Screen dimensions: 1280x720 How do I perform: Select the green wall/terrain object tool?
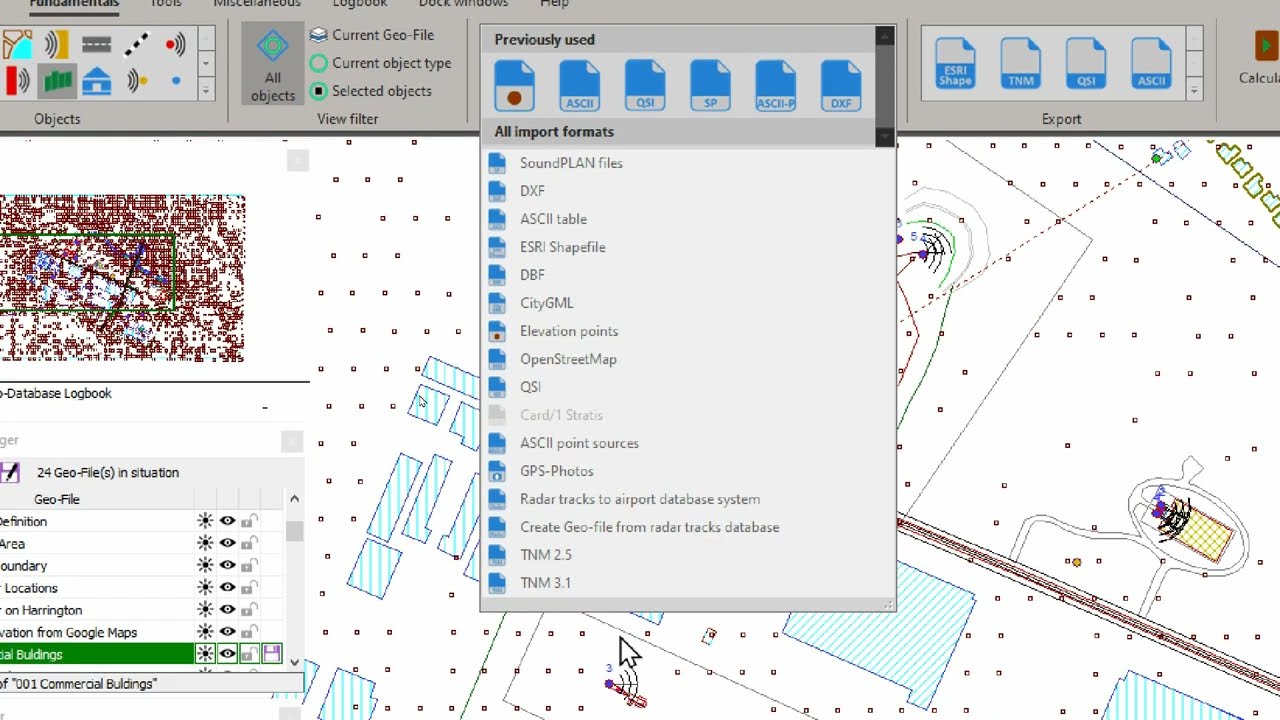(x=56, y=81)
